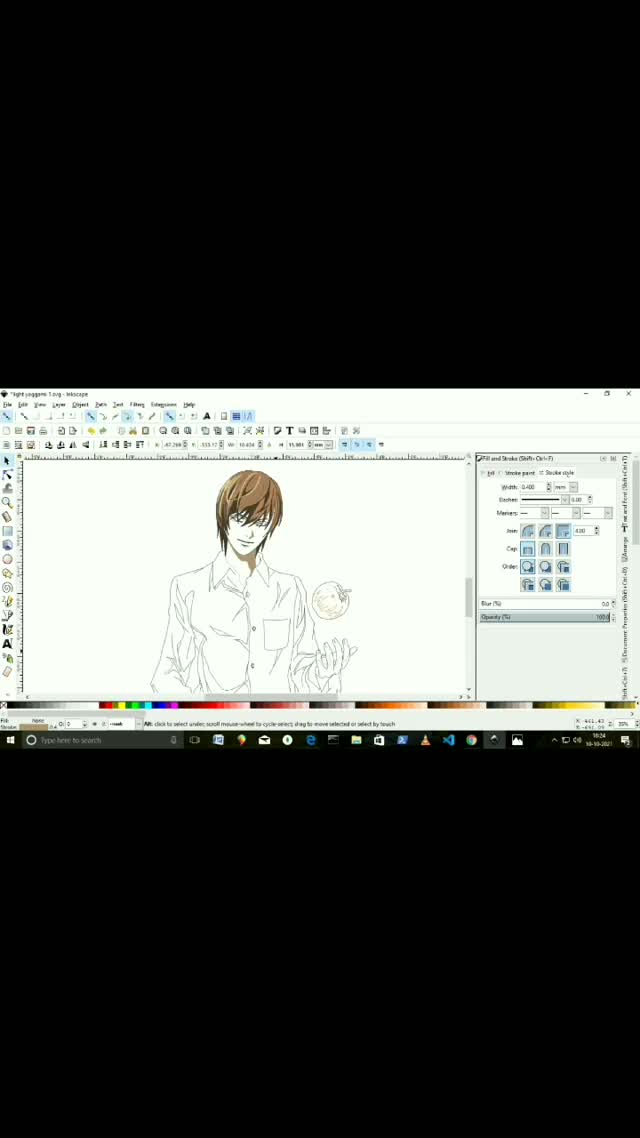Image resolution: width=640 pixels, height=1138 pixels.
Task: Select the Star and polygon tool
Action: click(x=7, y=573)
